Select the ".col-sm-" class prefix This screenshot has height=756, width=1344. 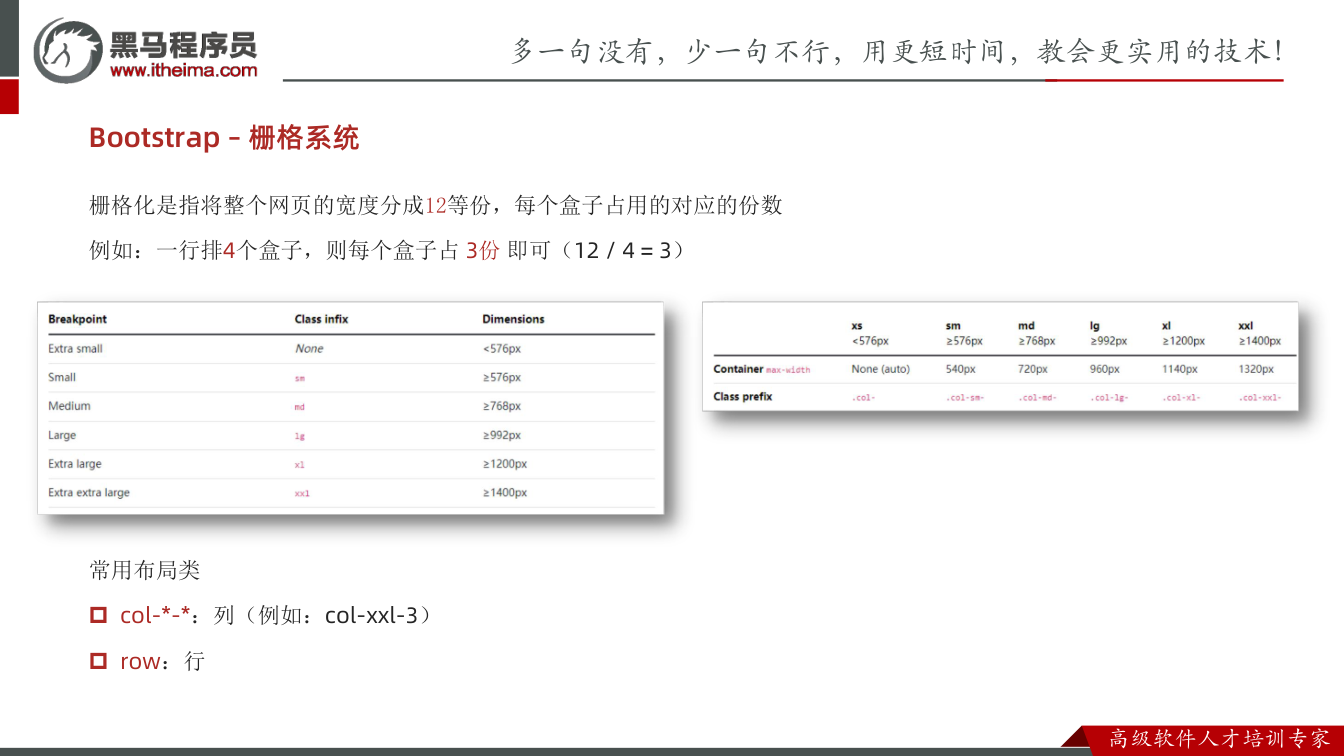[x=965, y=398]
